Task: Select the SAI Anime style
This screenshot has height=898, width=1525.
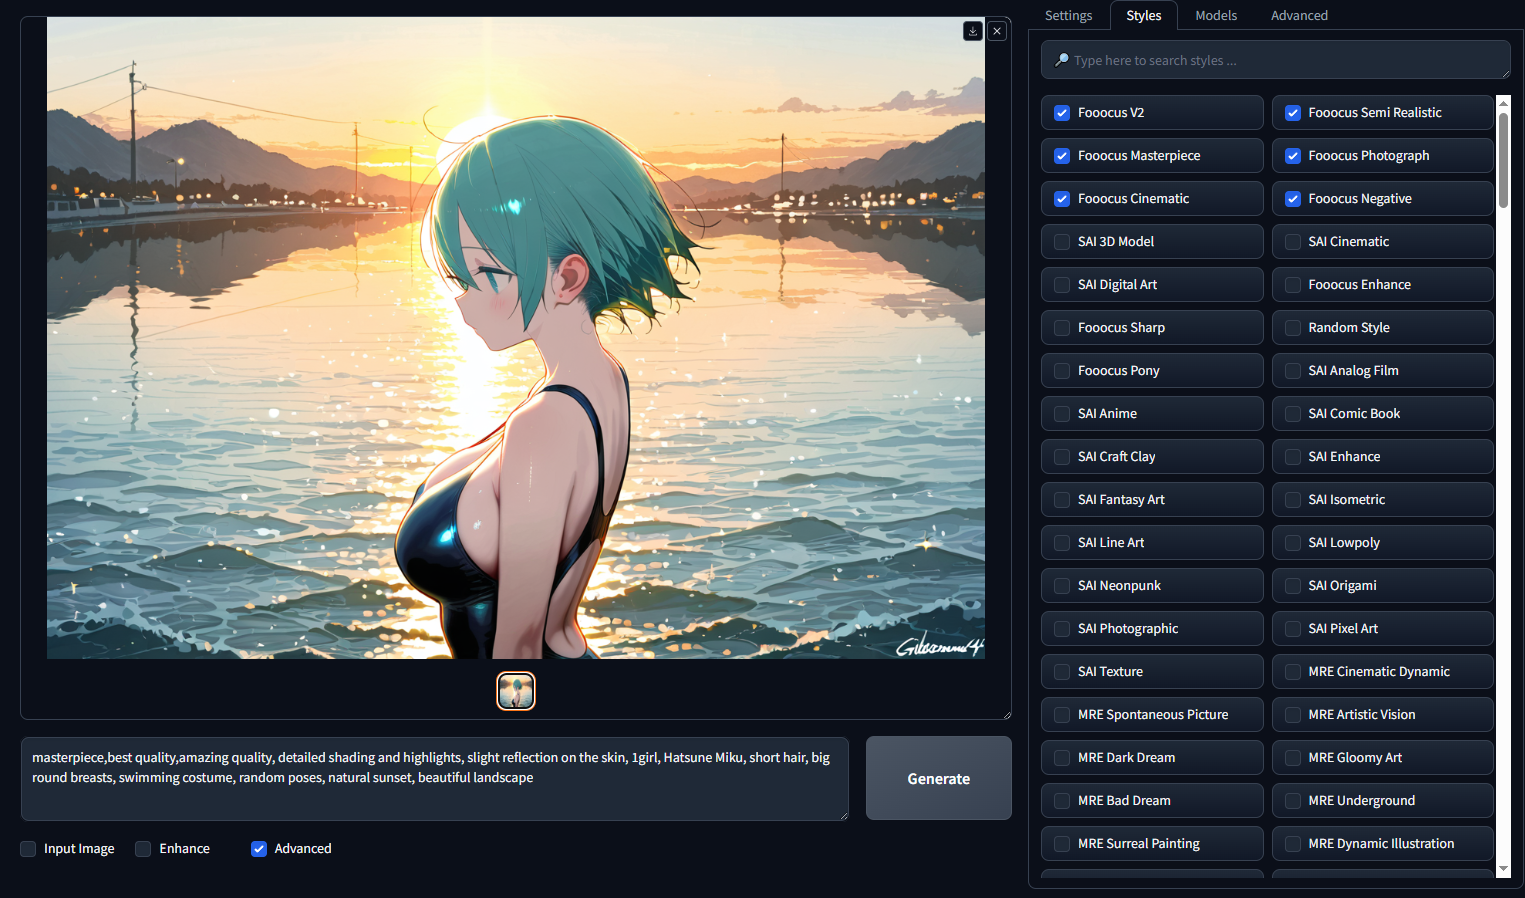Action: (x=1062, y=414)
